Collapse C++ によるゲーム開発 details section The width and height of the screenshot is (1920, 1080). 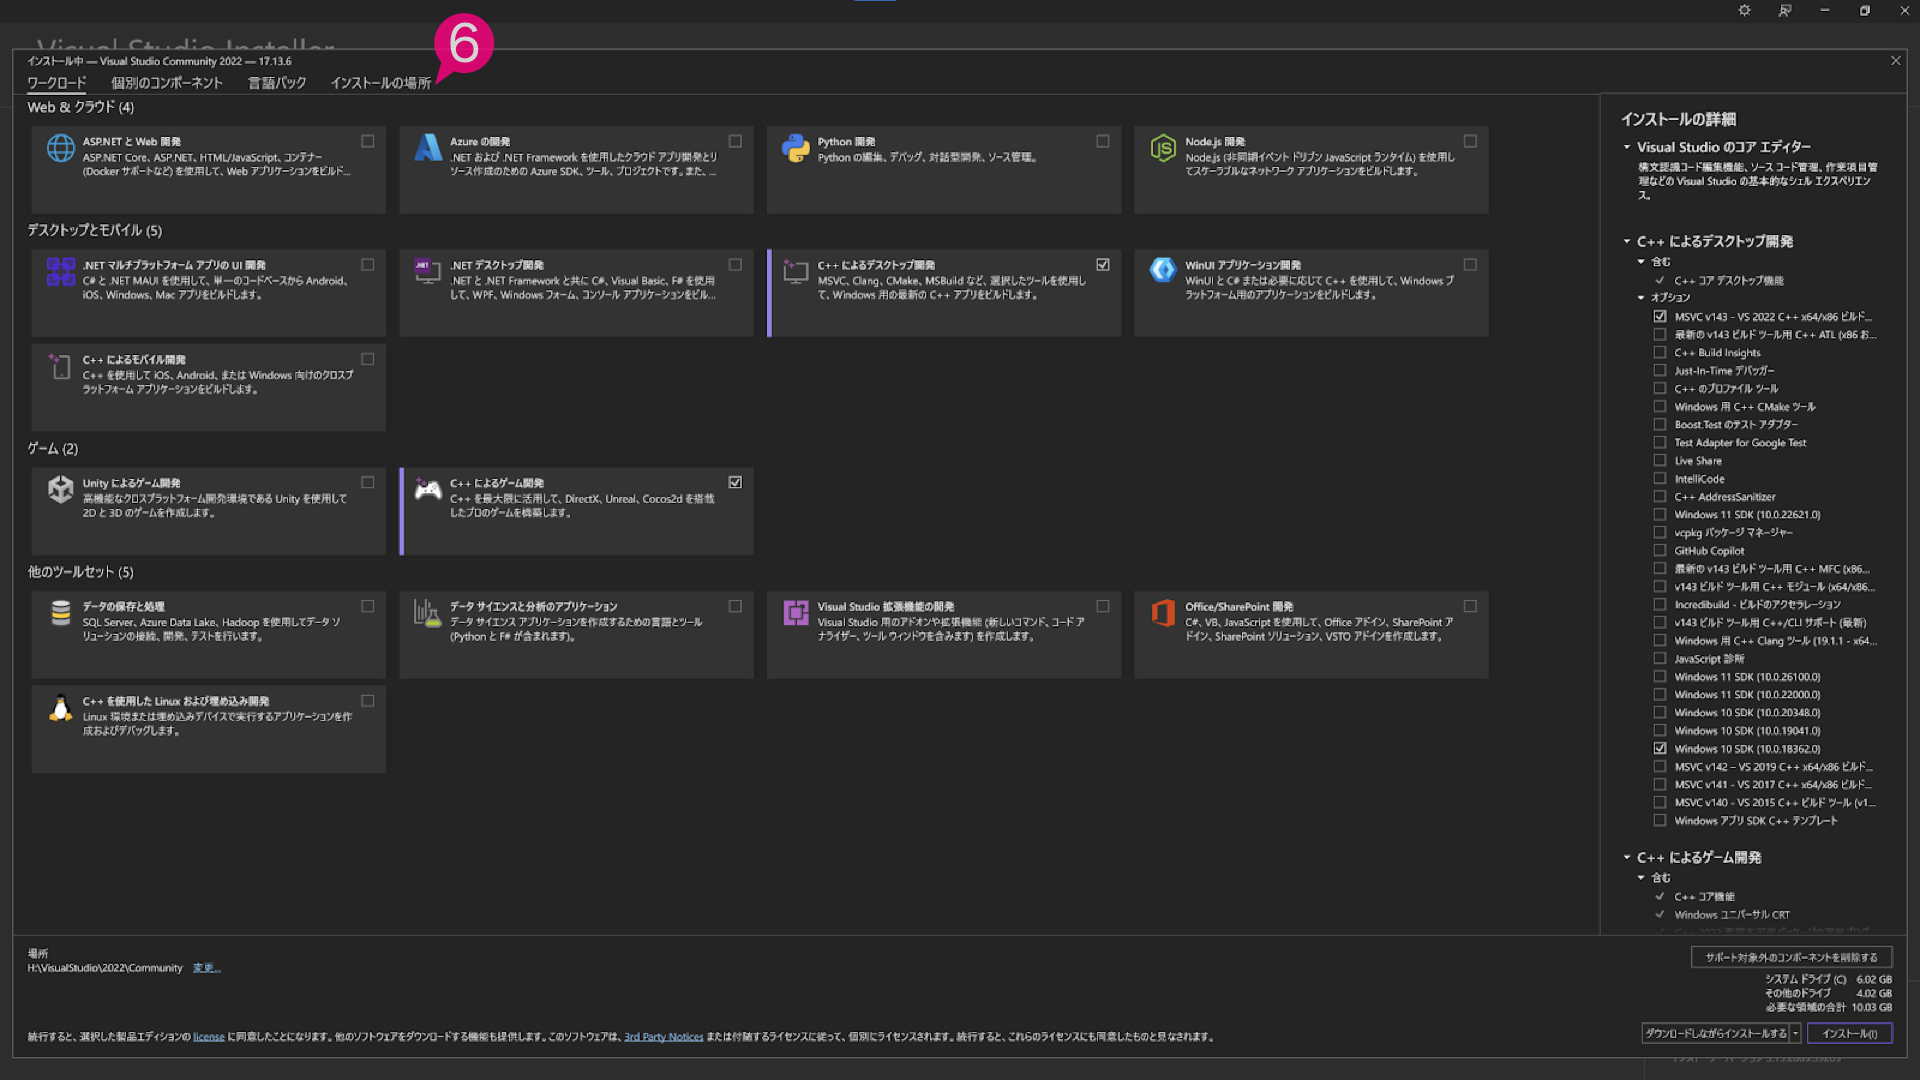pos(1627,857)
